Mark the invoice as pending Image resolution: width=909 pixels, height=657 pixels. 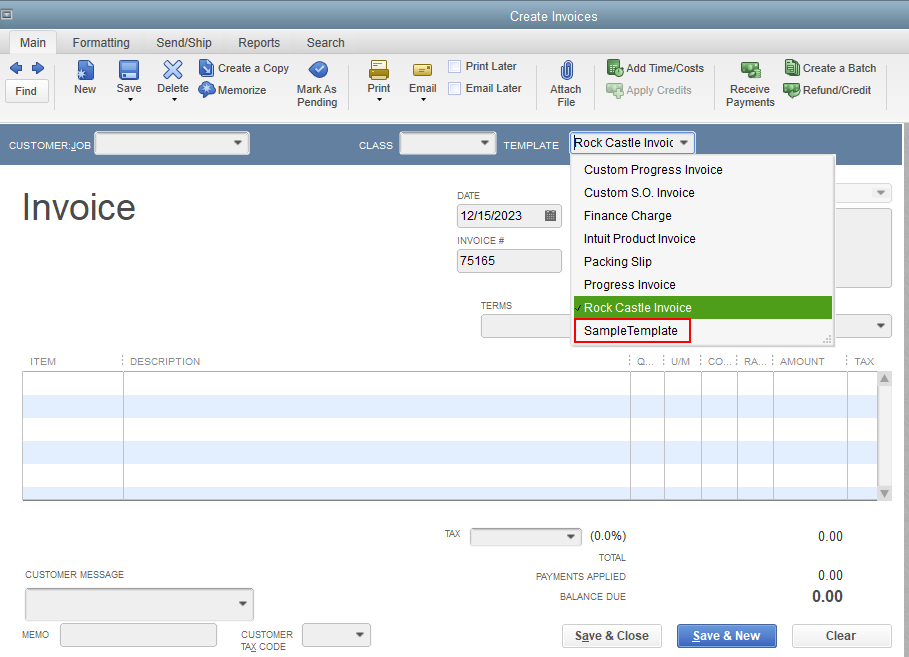(x=317, y=80)
